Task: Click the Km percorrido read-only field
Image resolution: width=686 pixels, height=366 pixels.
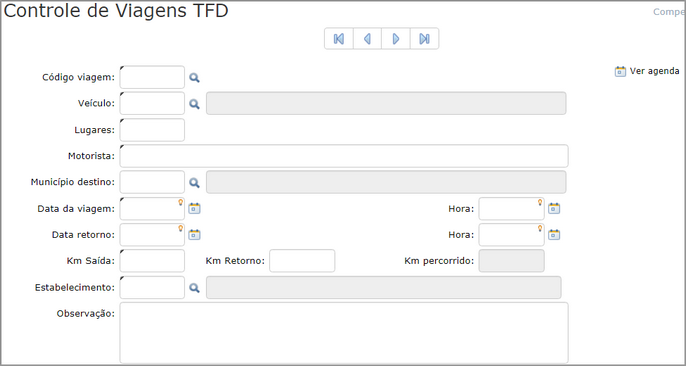Action: coord(511,261)
